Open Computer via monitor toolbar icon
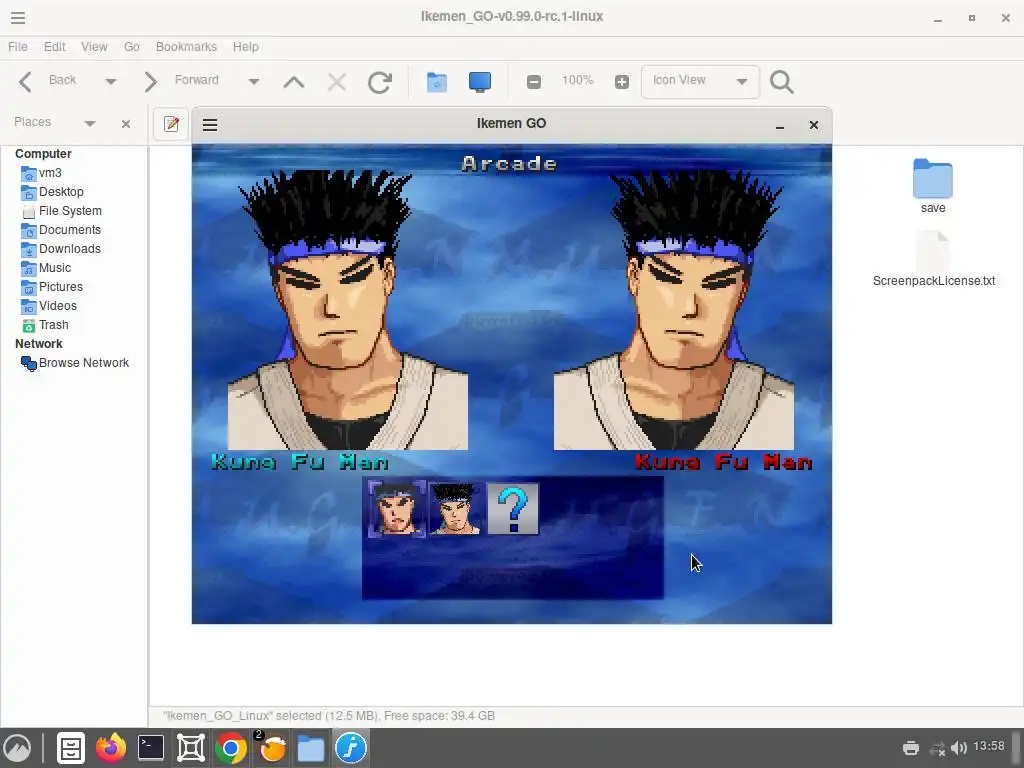 click(480, 82)
